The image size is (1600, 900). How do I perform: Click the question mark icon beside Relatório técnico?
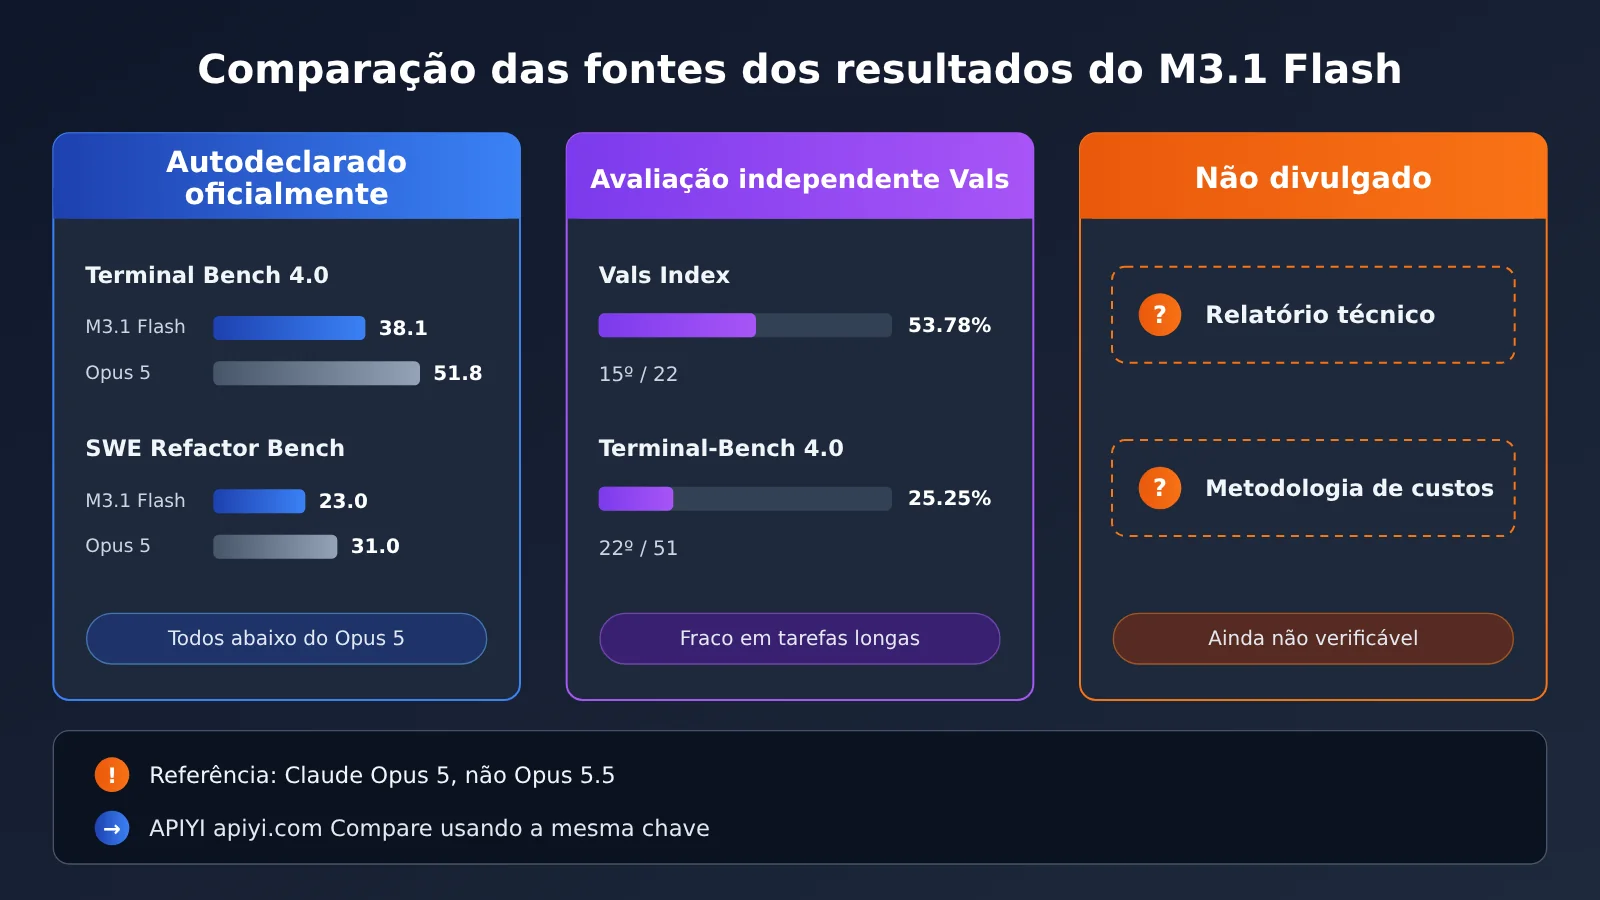point(1160,315)
